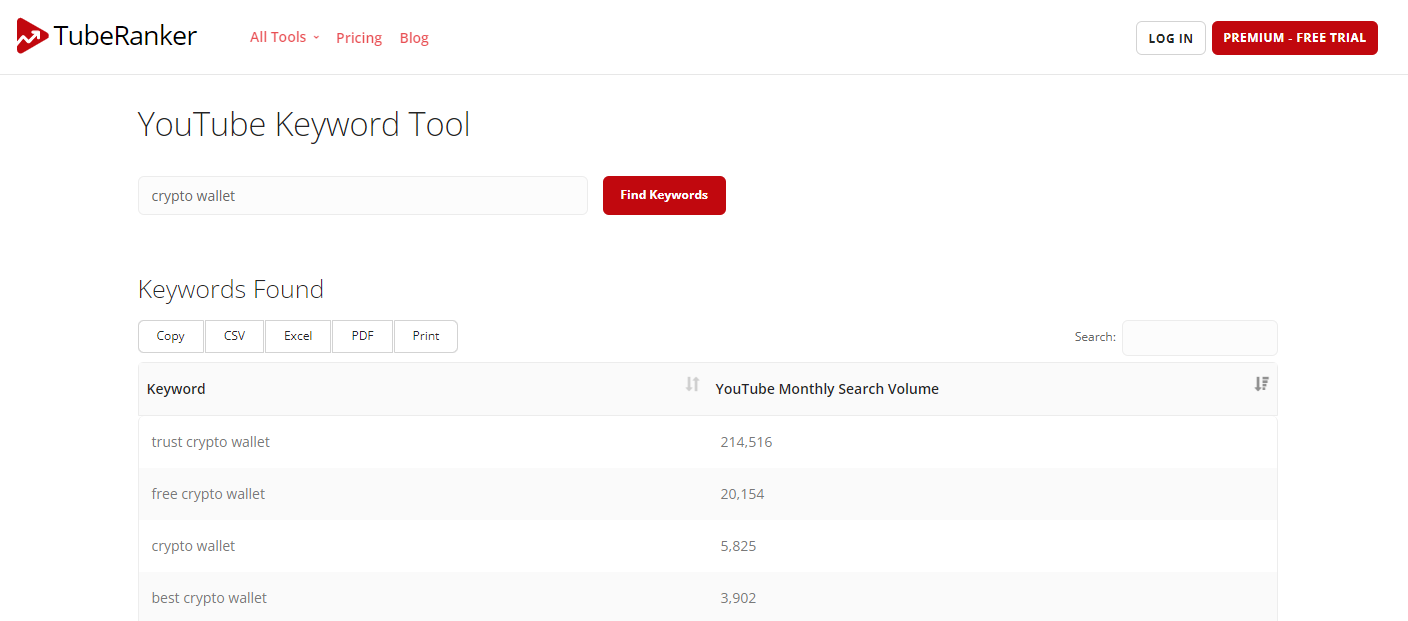Select the 'crypto wallet' keyword cell in table

tap(193, 546)
